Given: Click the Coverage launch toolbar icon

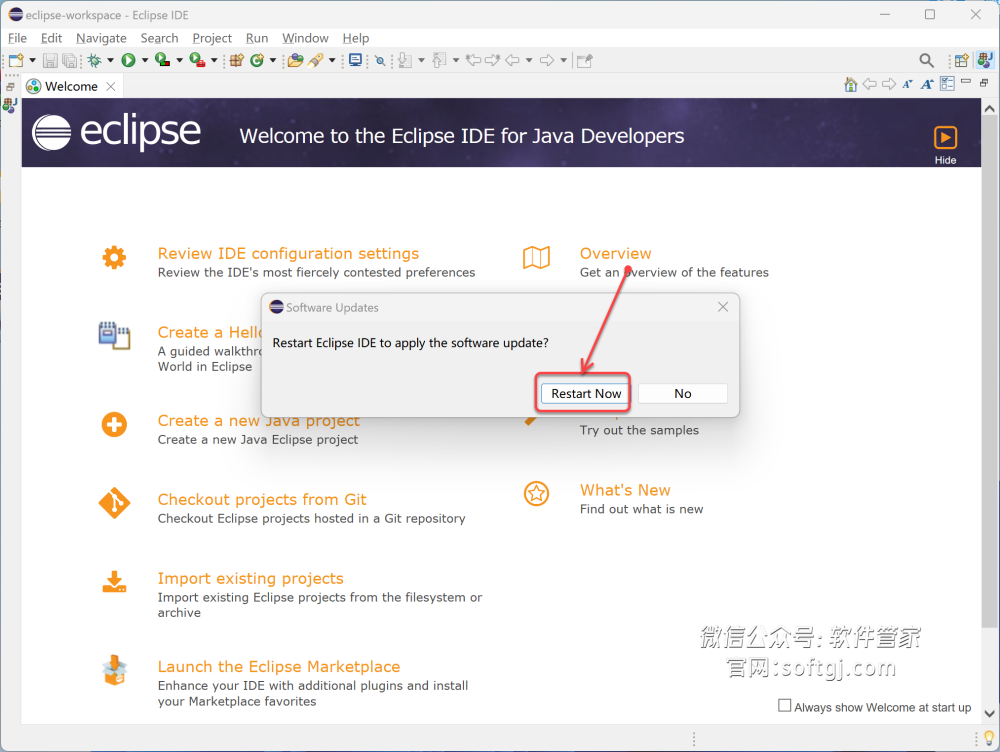Looking at the screenshot, I should [163, 61].
